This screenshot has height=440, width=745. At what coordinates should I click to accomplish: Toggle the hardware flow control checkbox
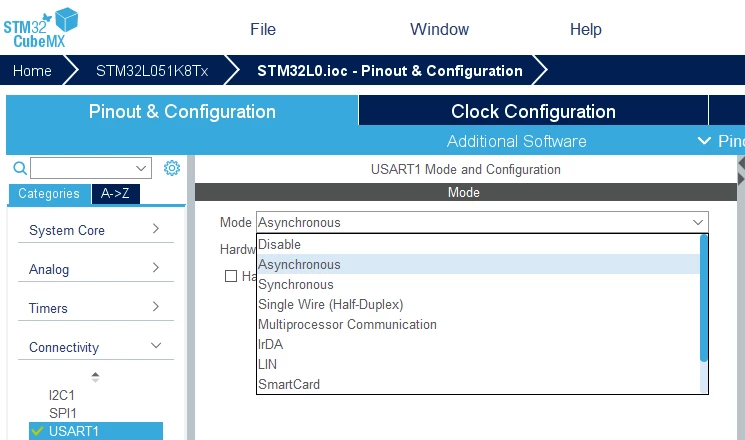tap(231, 276)
